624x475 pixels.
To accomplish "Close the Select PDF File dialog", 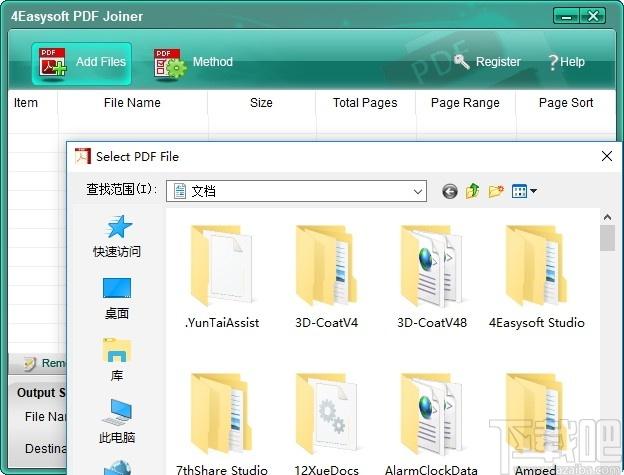I will pos(607,156).
